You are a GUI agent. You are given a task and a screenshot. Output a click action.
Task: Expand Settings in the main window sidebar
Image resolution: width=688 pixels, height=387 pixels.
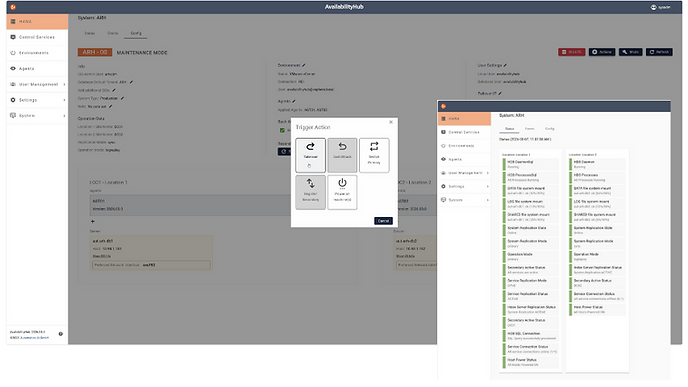(37, 100)
